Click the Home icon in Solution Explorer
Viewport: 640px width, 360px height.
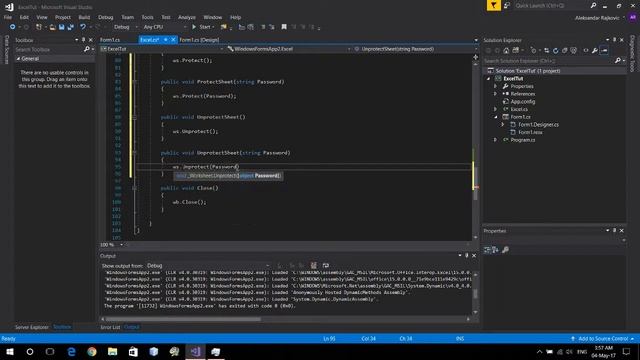pyautogui.click(x=506, y=50)
